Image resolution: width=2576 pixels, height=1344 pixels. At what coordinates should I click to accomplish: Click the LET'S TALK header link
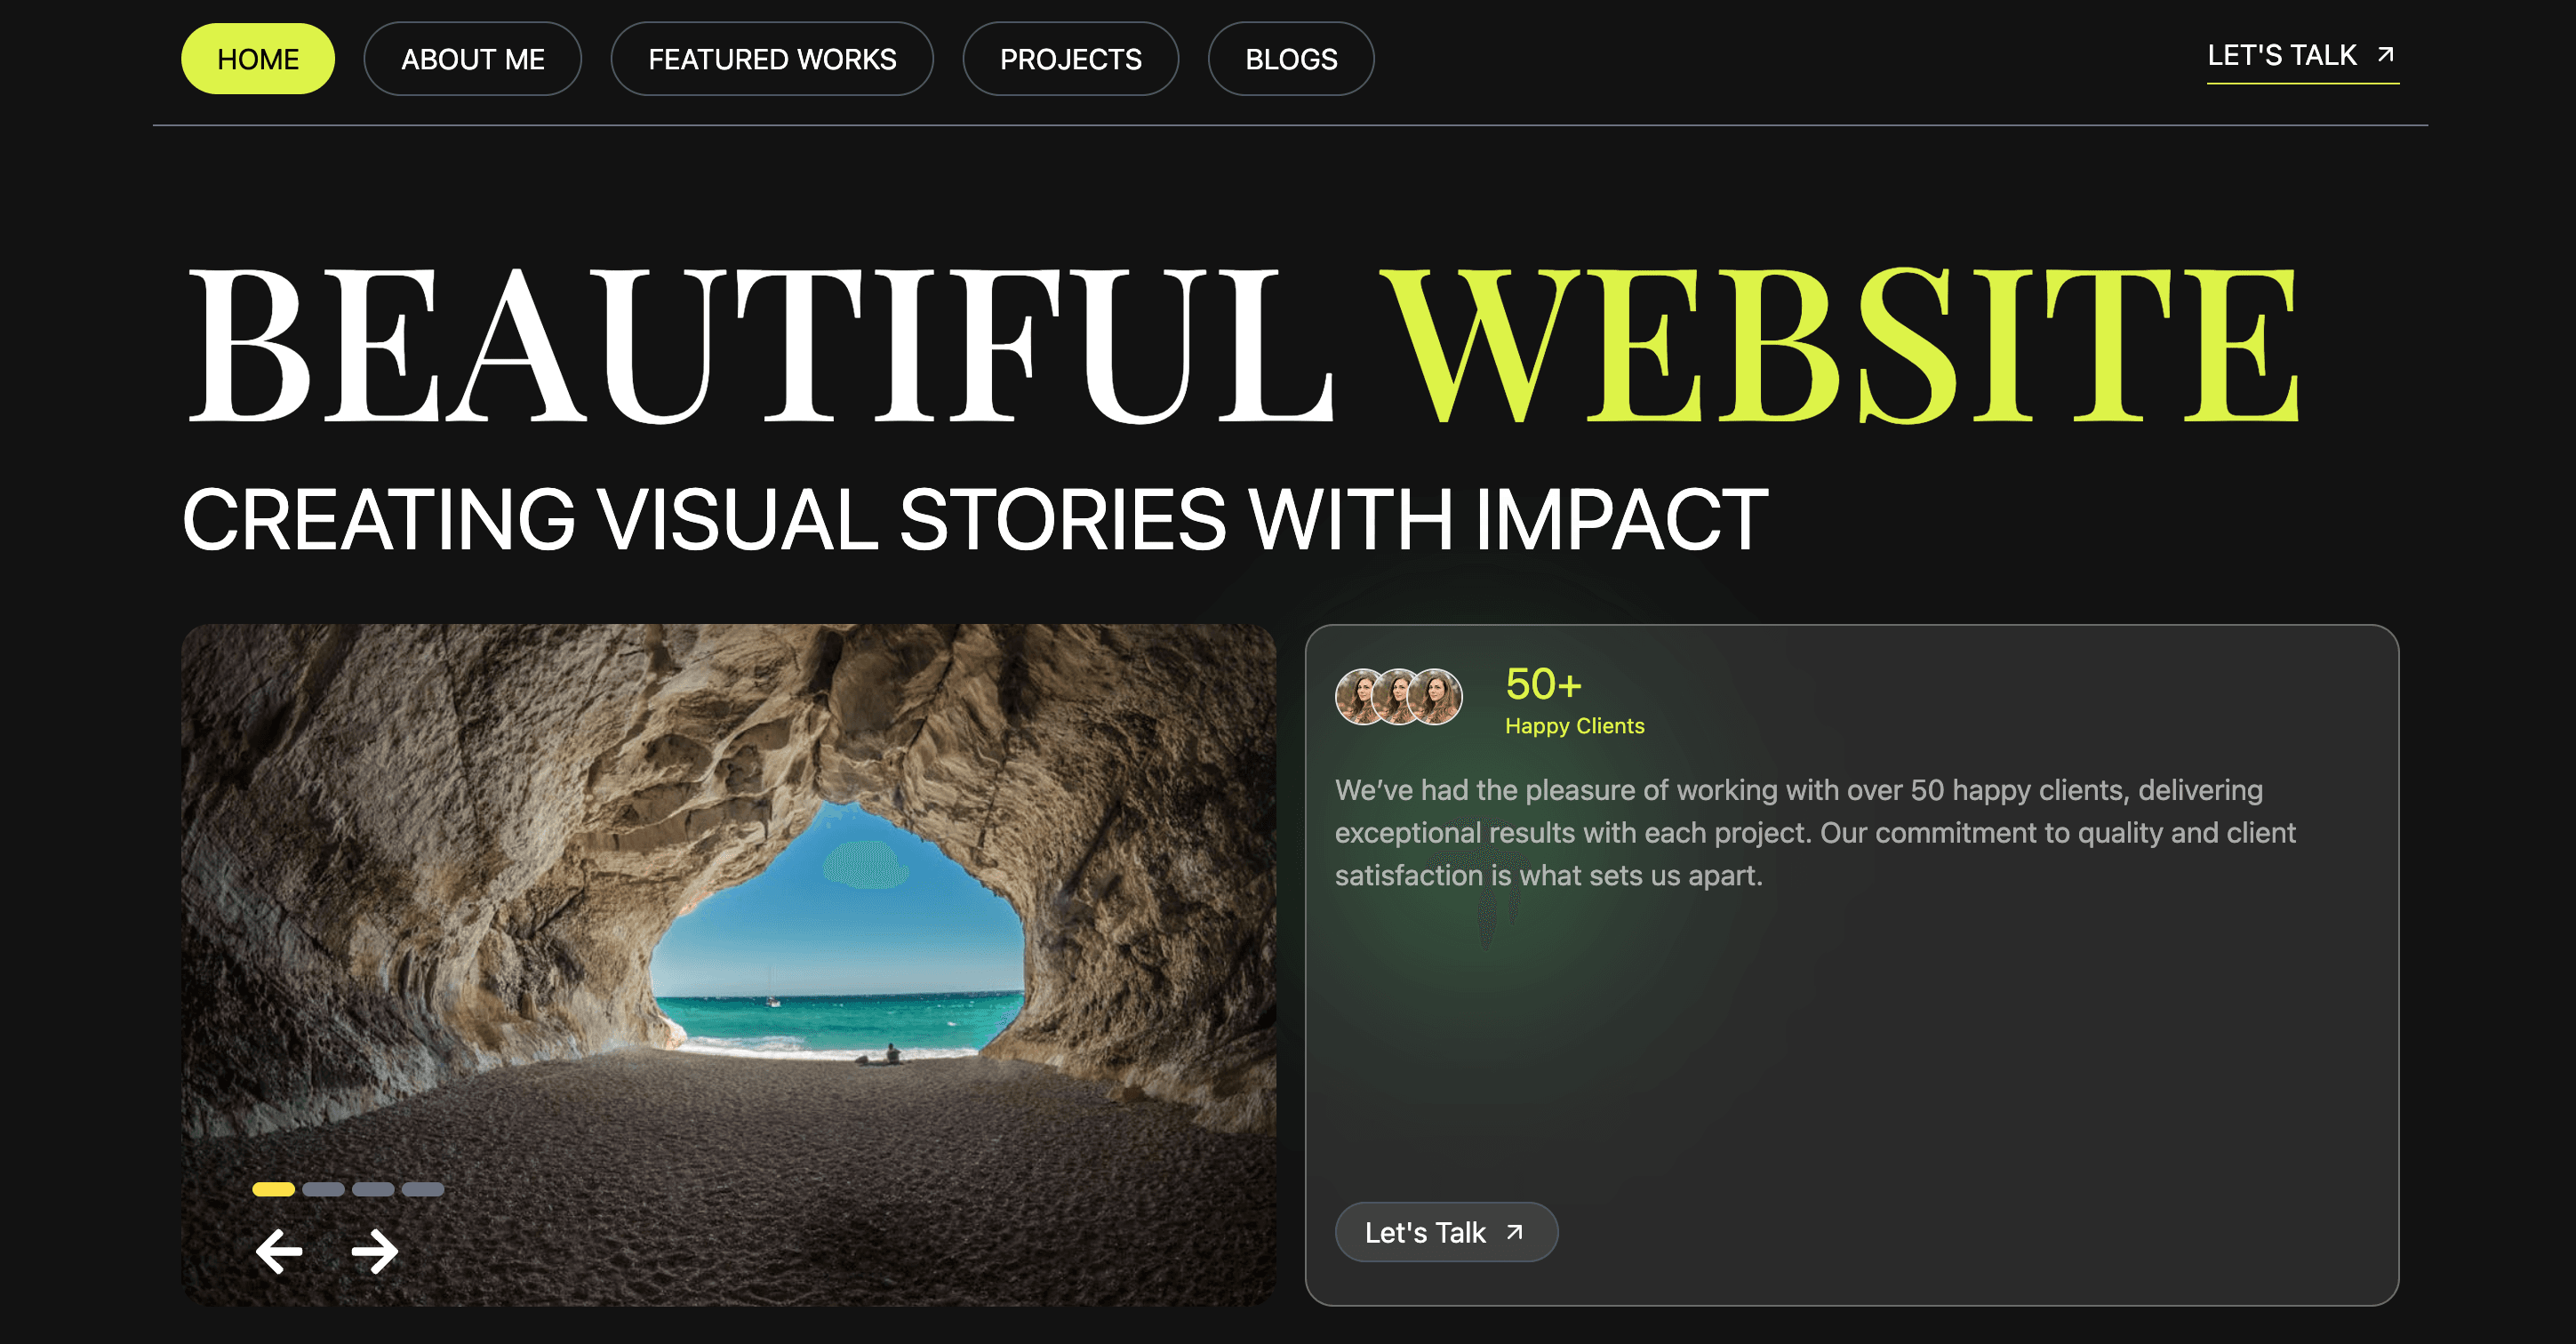2302,58
